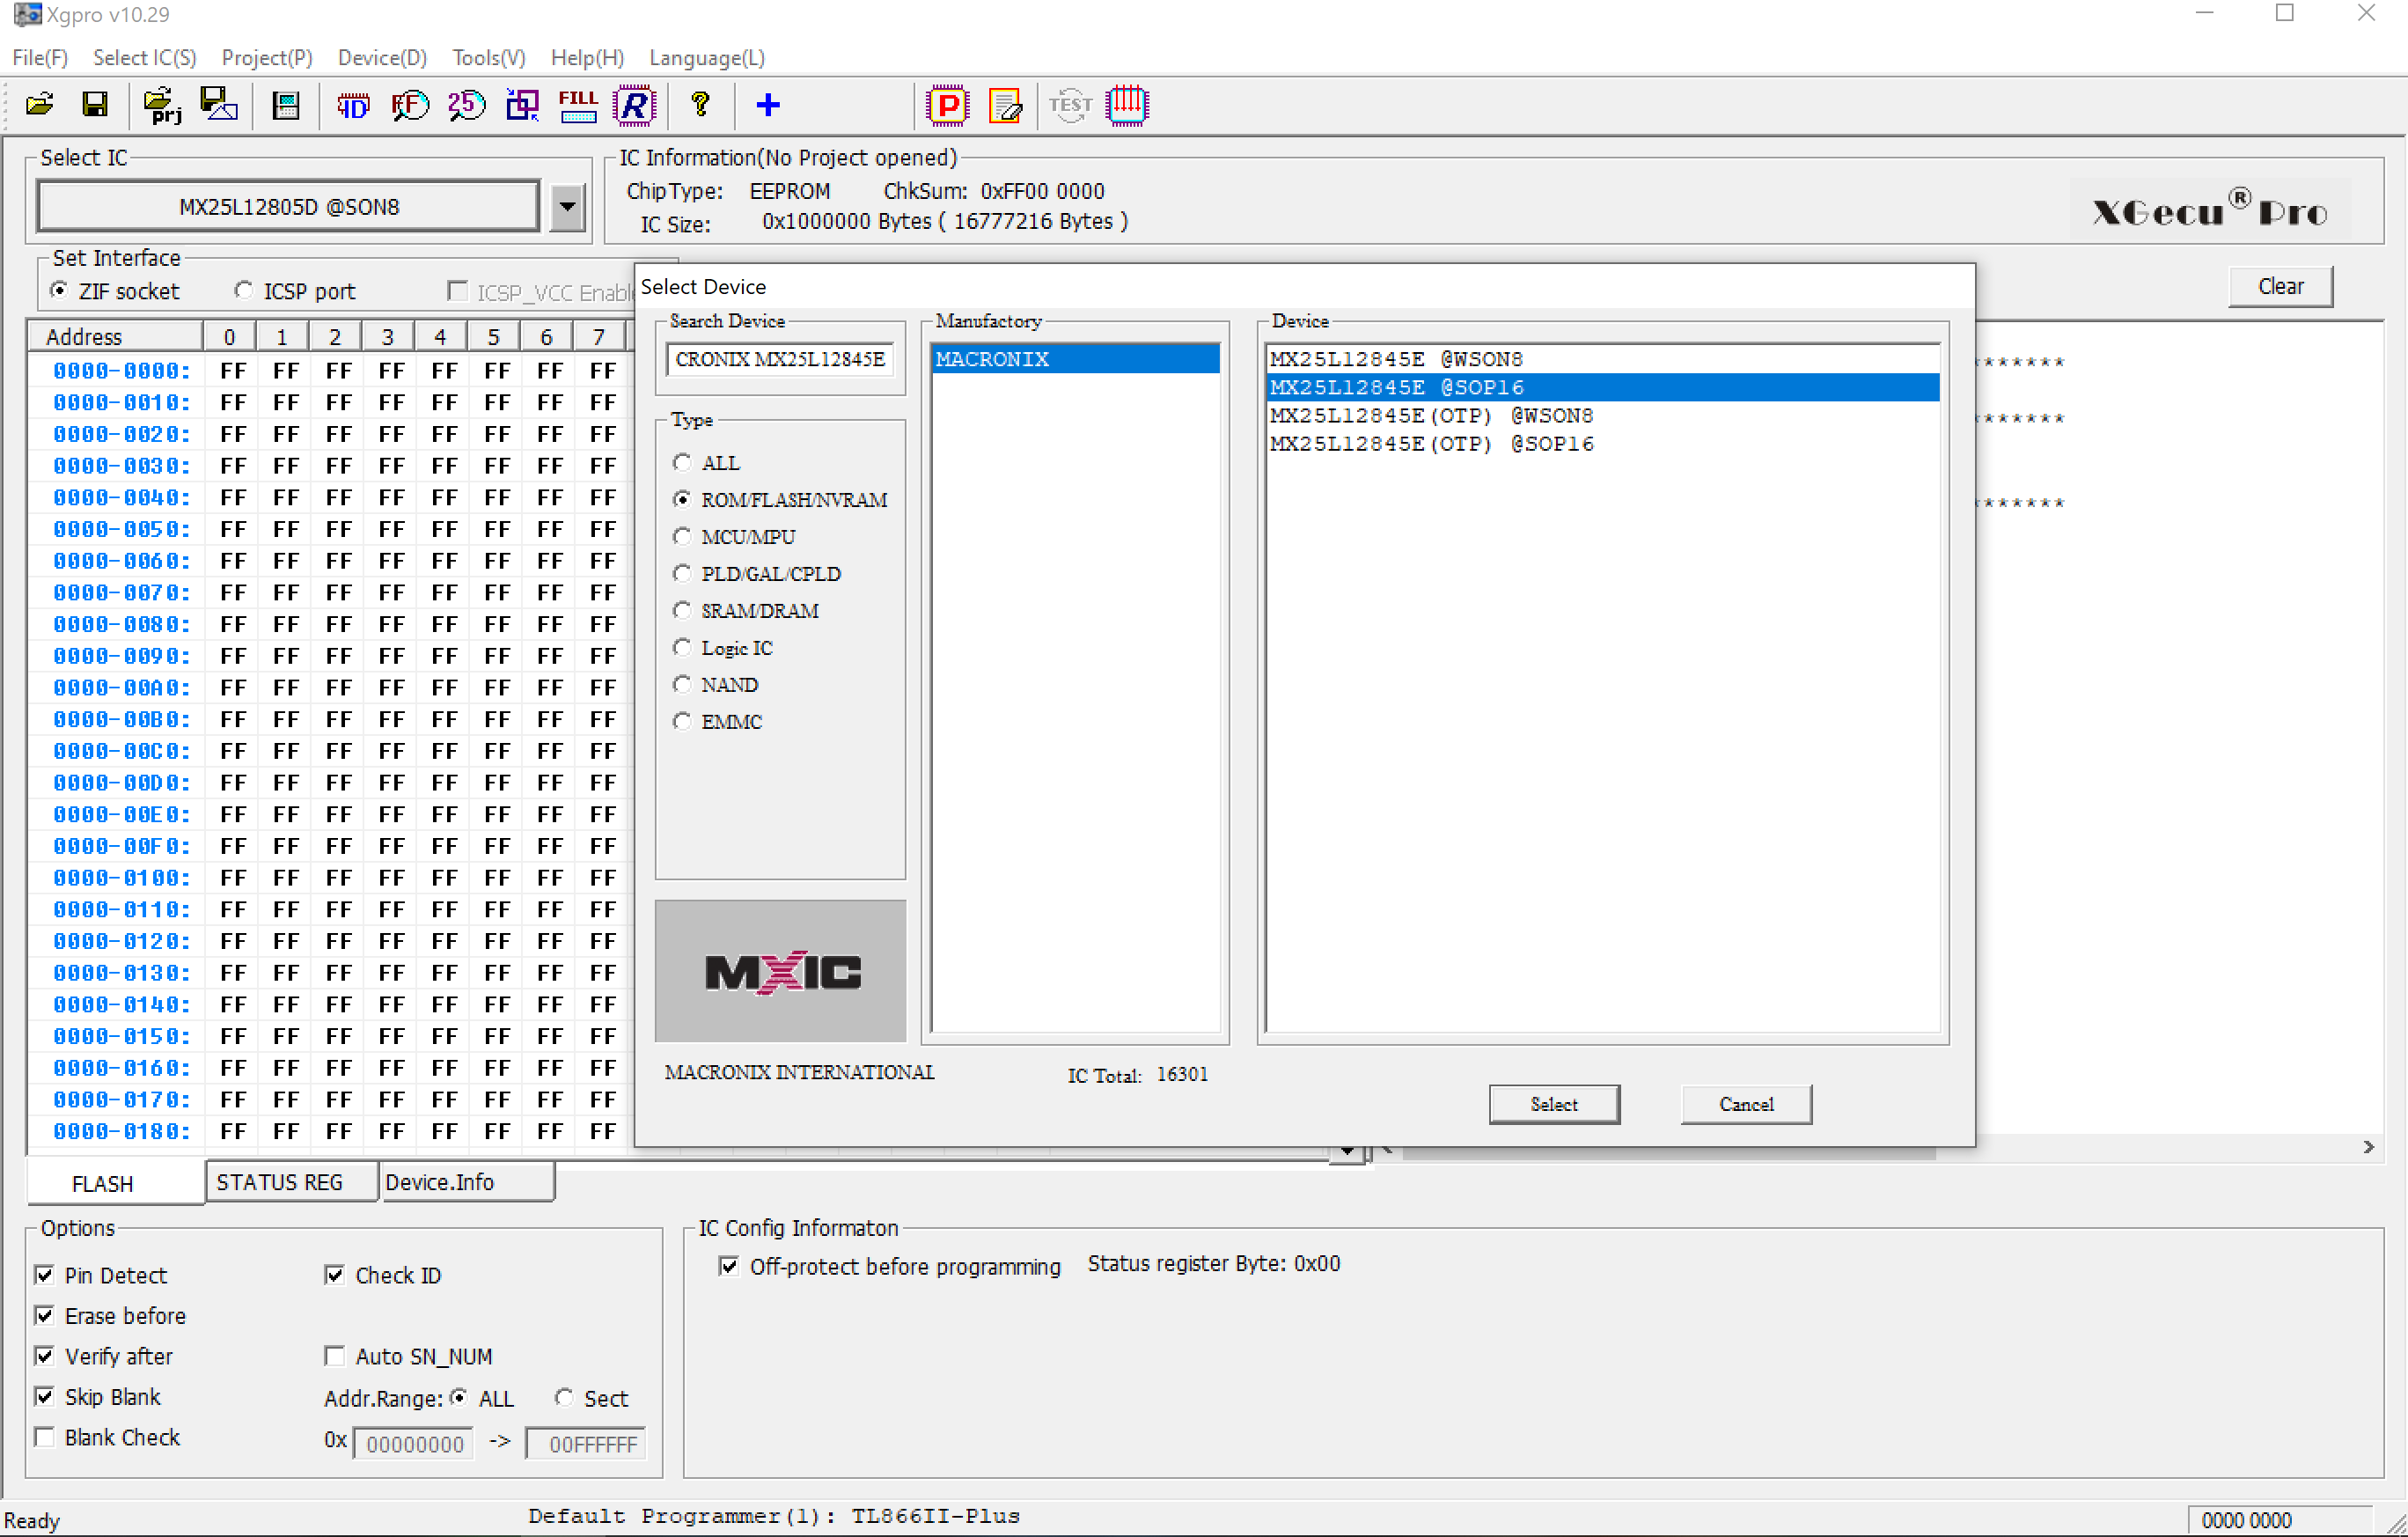Click the read chip ID icon

click(353, 104)
